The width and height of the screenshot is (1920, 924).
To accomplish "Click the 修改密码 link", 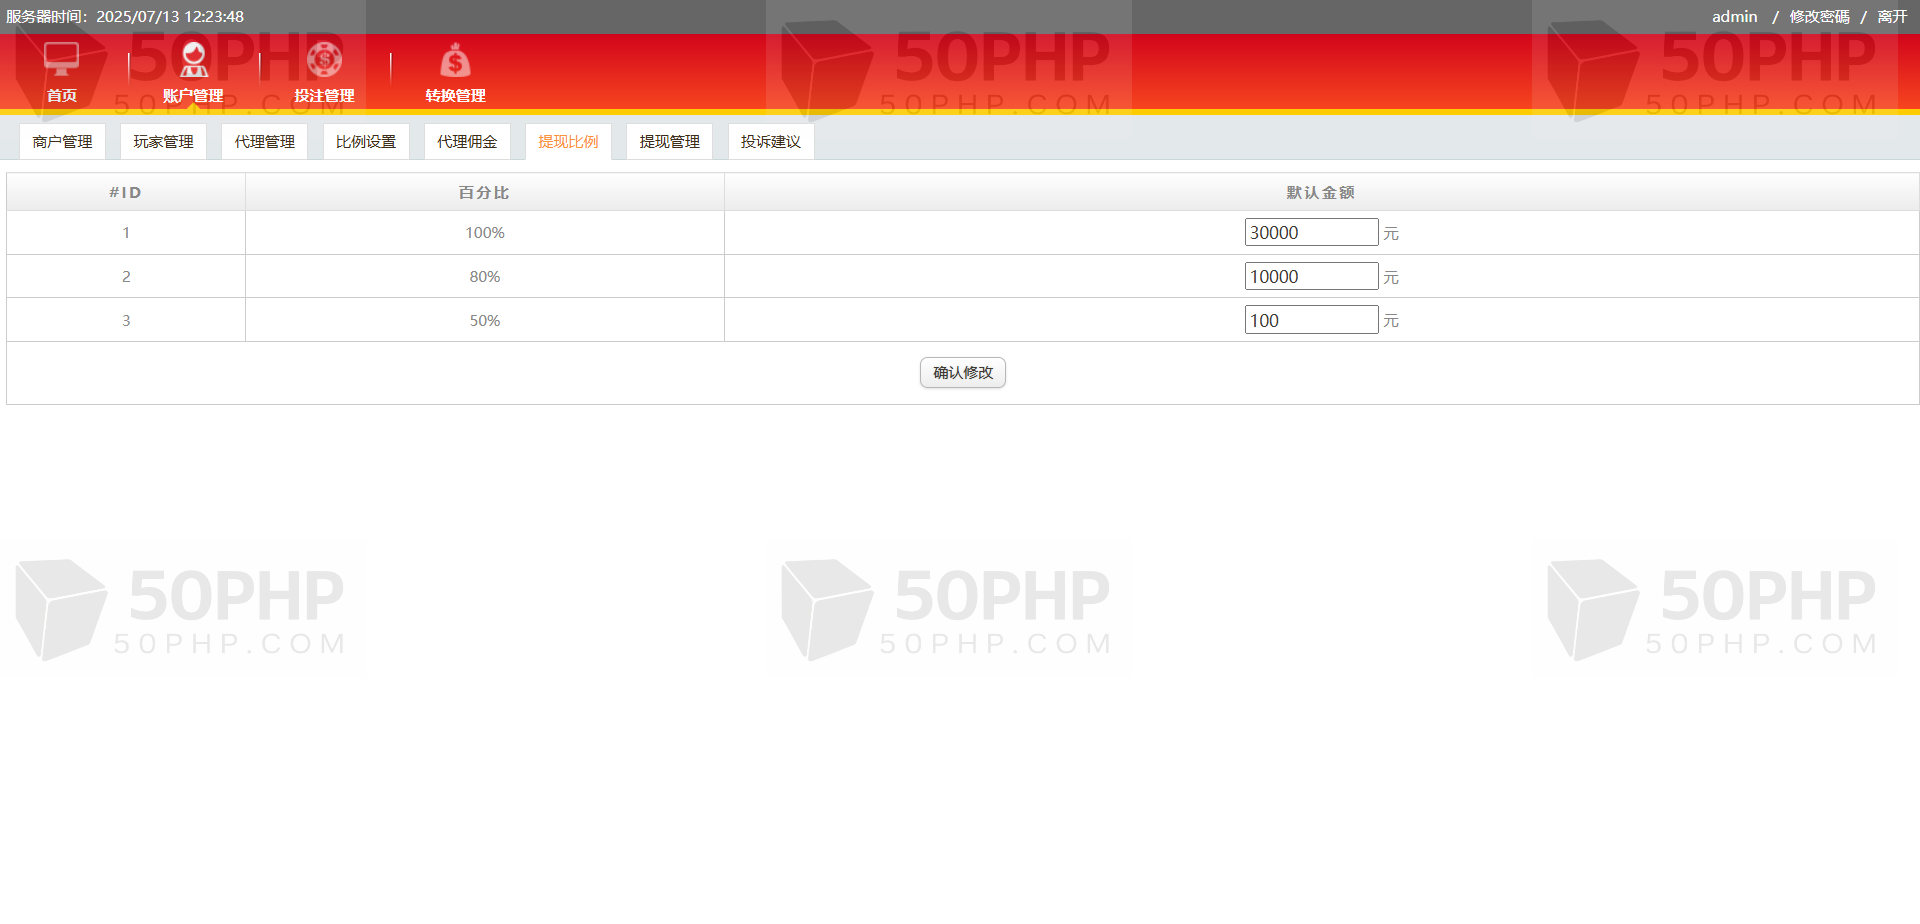I will 1819,17.
